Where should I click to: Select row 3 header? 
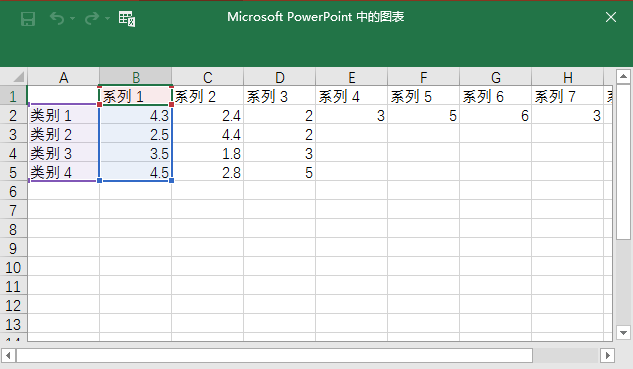[13, 134]
